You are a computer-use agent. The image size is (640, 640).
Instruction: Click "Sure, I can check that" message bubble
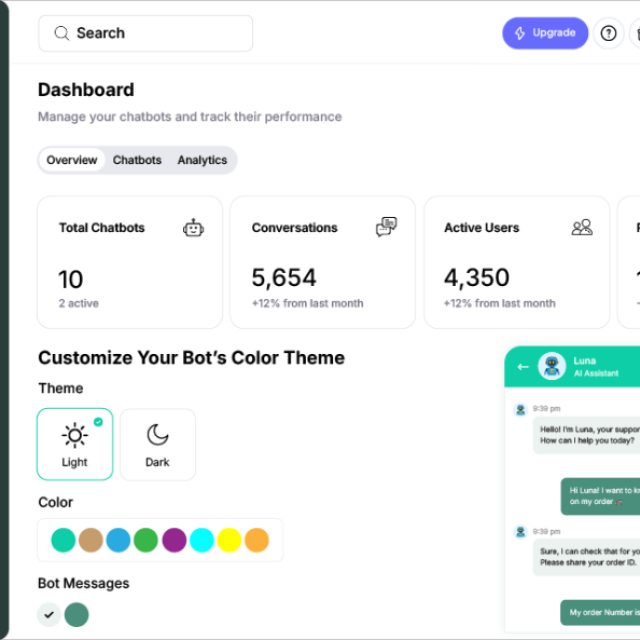point(587,557)
